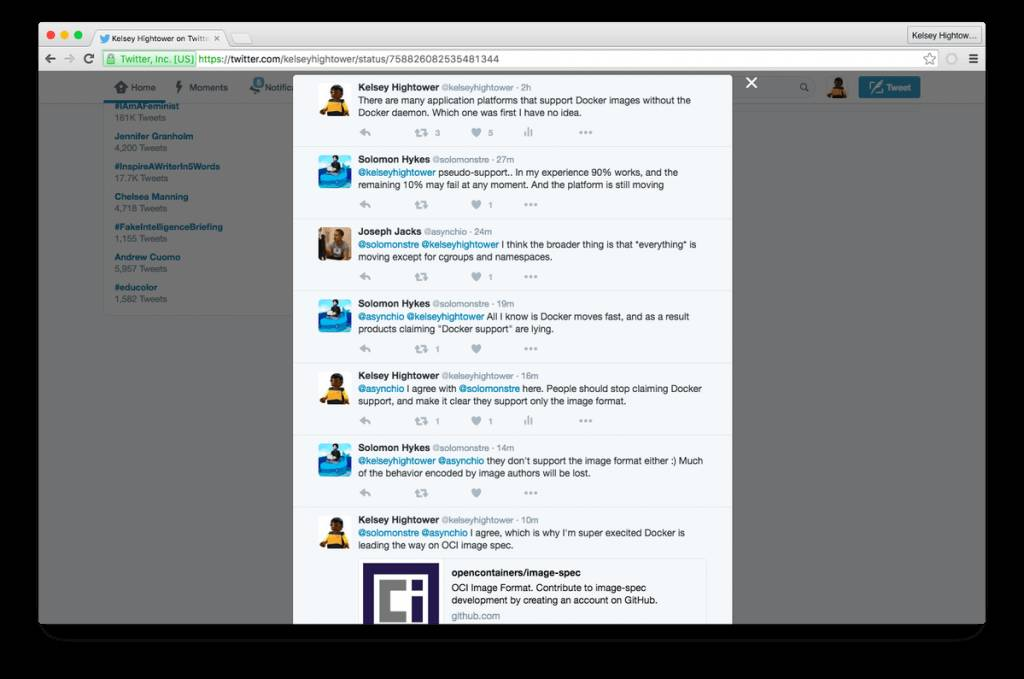
Task: Compose a new tweet with Tweet button
Action: [889, 87]
